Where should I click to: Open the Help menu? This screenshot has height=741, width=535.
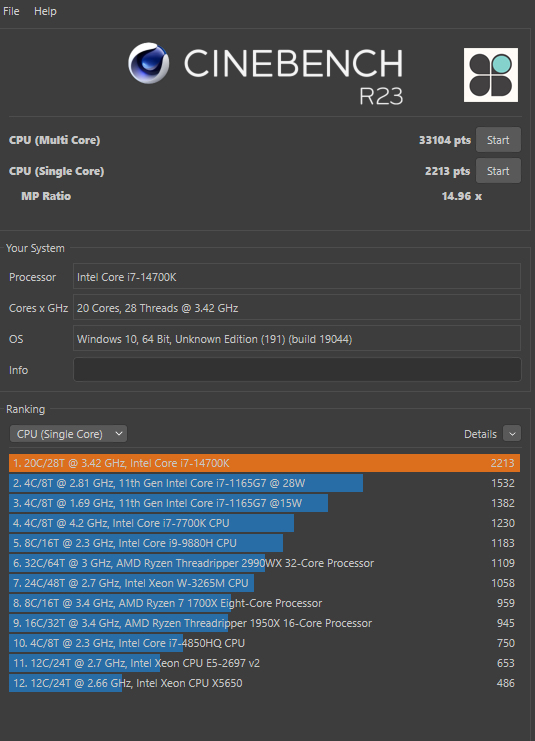click(45, 11)
